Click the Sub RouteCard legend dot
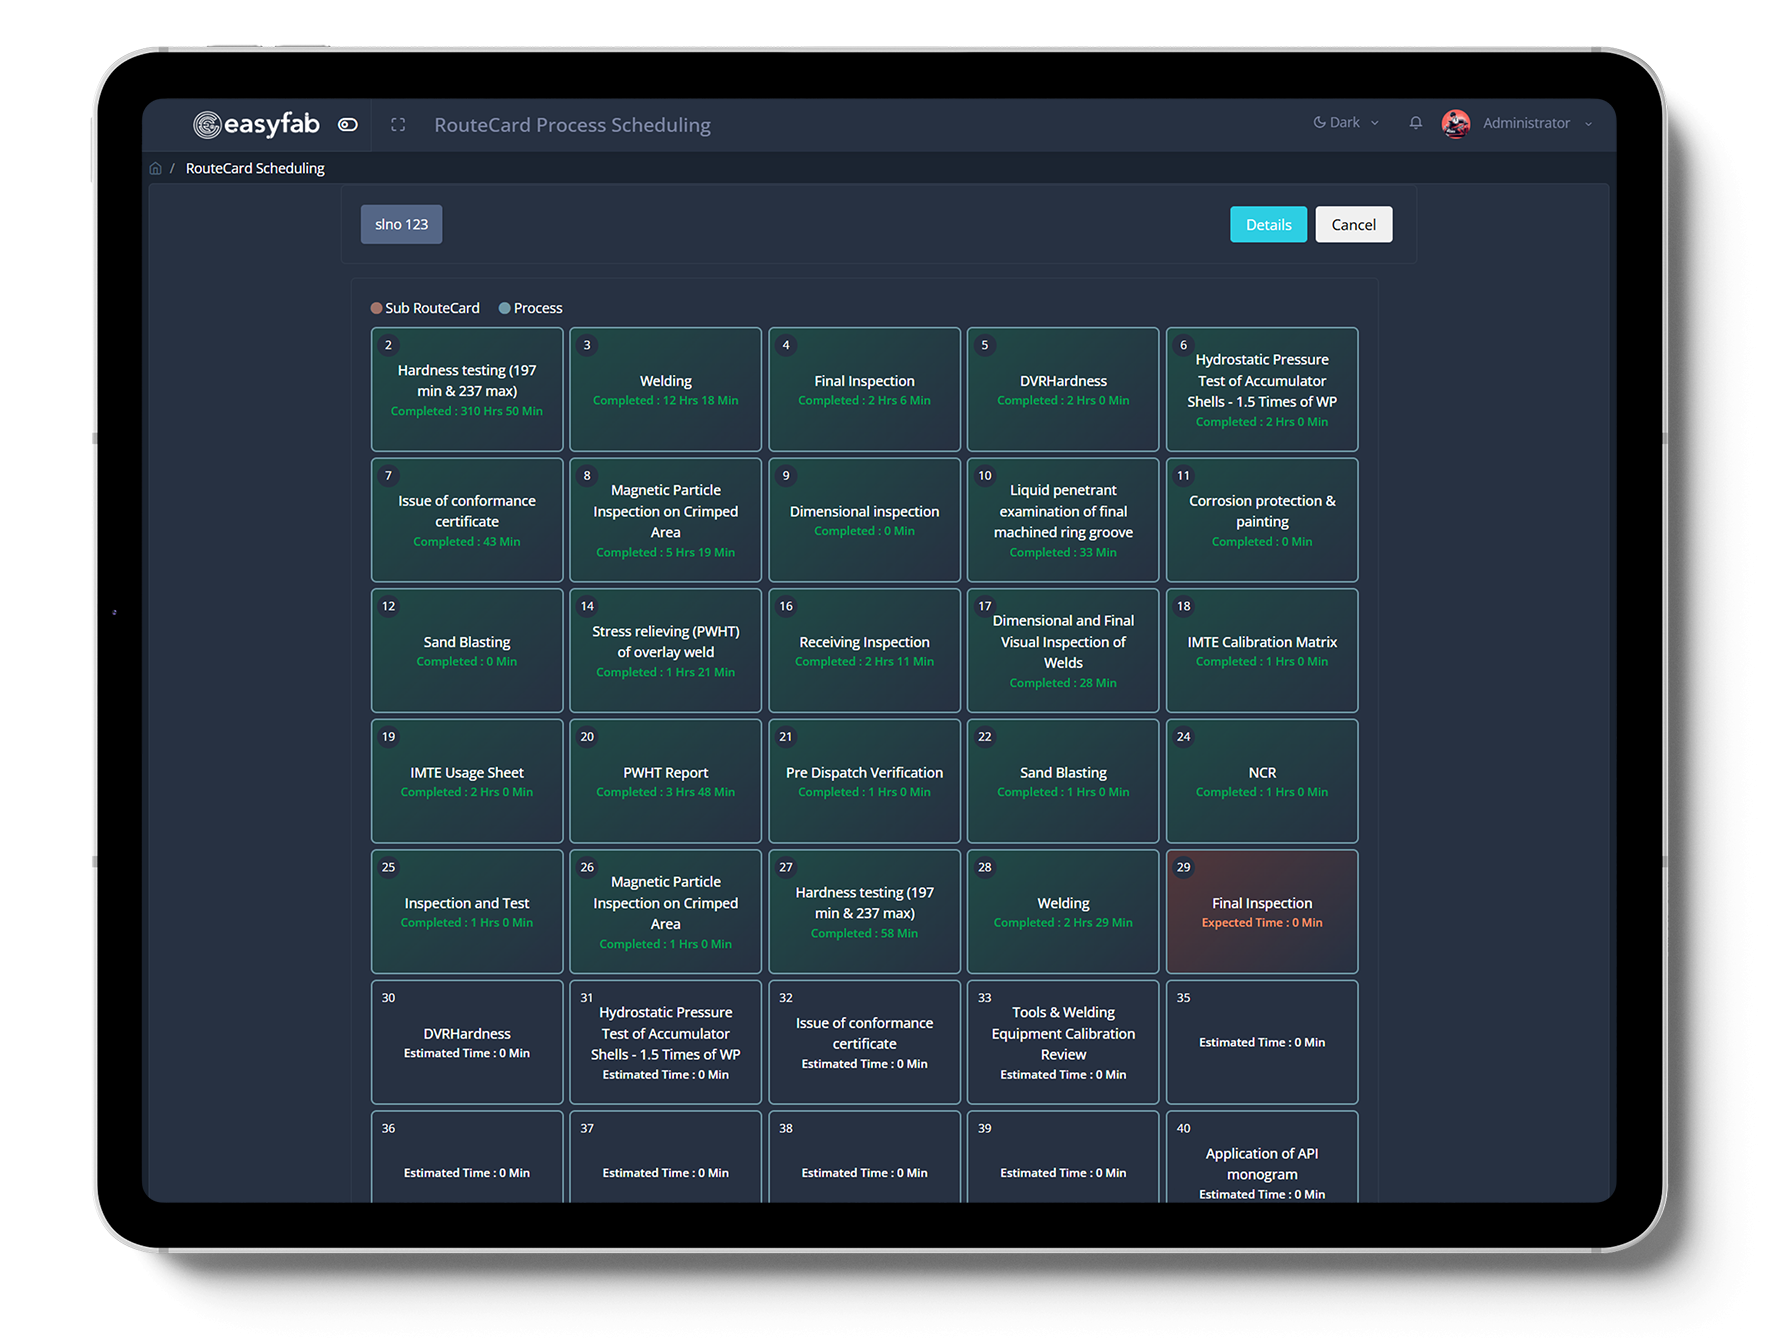 [x=376, y=308]
